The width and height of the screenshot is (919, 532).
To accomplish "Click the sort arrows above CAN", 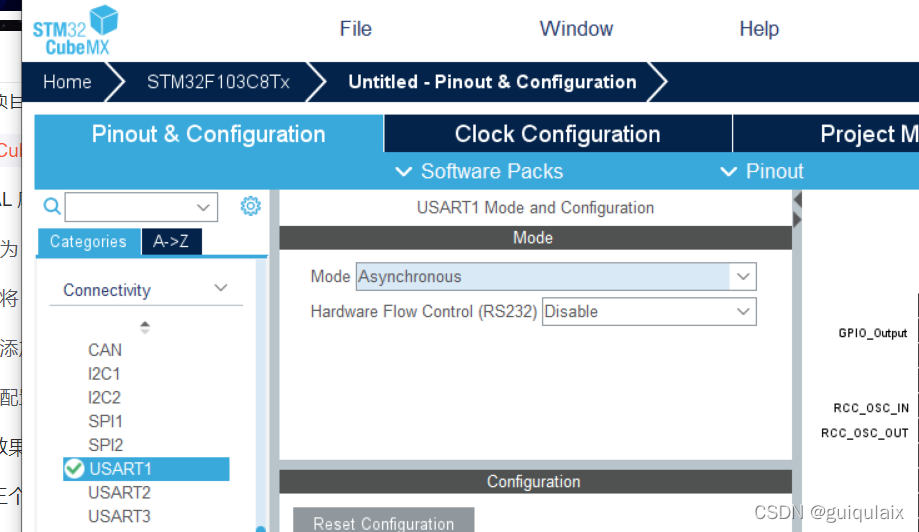I will 145,327.
